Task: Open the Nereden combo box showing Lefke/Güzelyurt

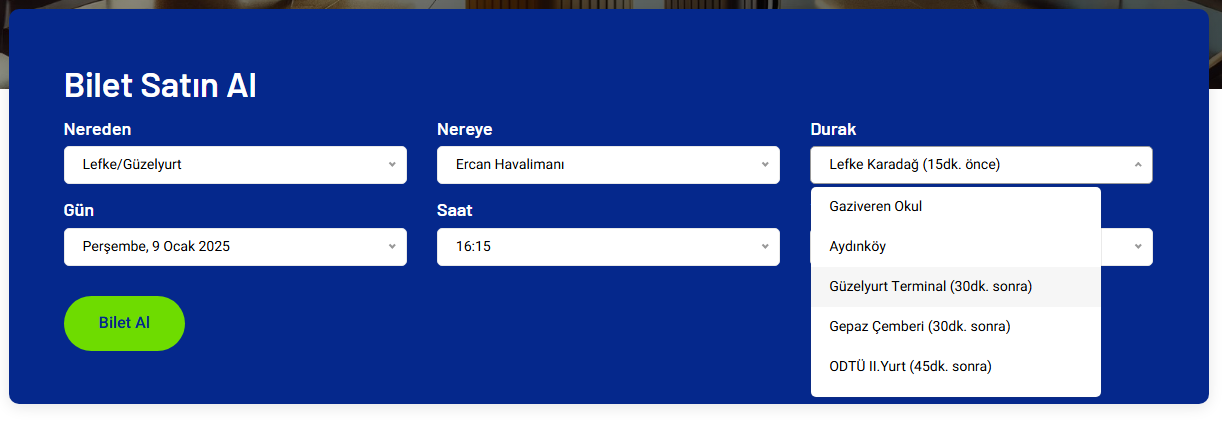Action: pyautogui.click(x=225, y=165)
